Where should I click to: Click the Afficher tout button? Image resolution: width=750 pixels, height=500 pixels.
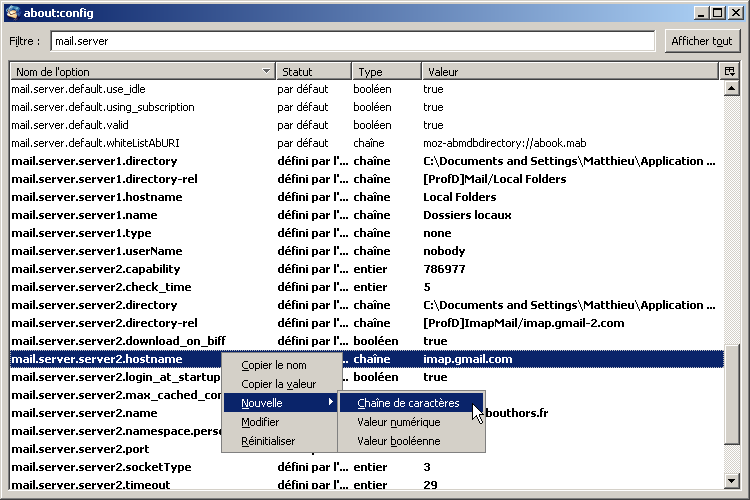point(702,41)
